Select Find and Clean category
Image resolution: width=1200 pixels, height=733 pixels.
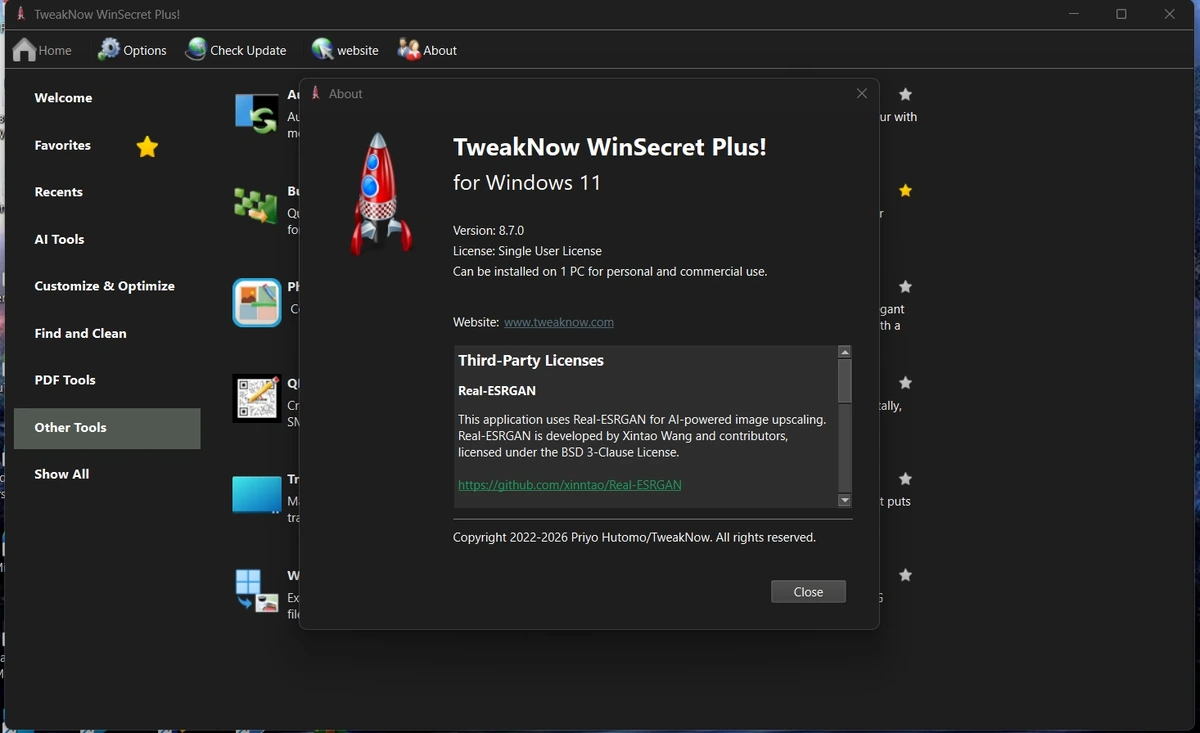80,333
